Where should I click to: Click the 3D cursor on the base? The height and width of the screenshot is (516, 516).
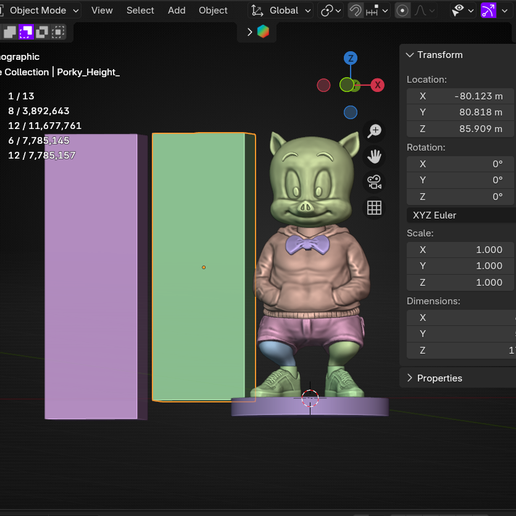[310, 398]
